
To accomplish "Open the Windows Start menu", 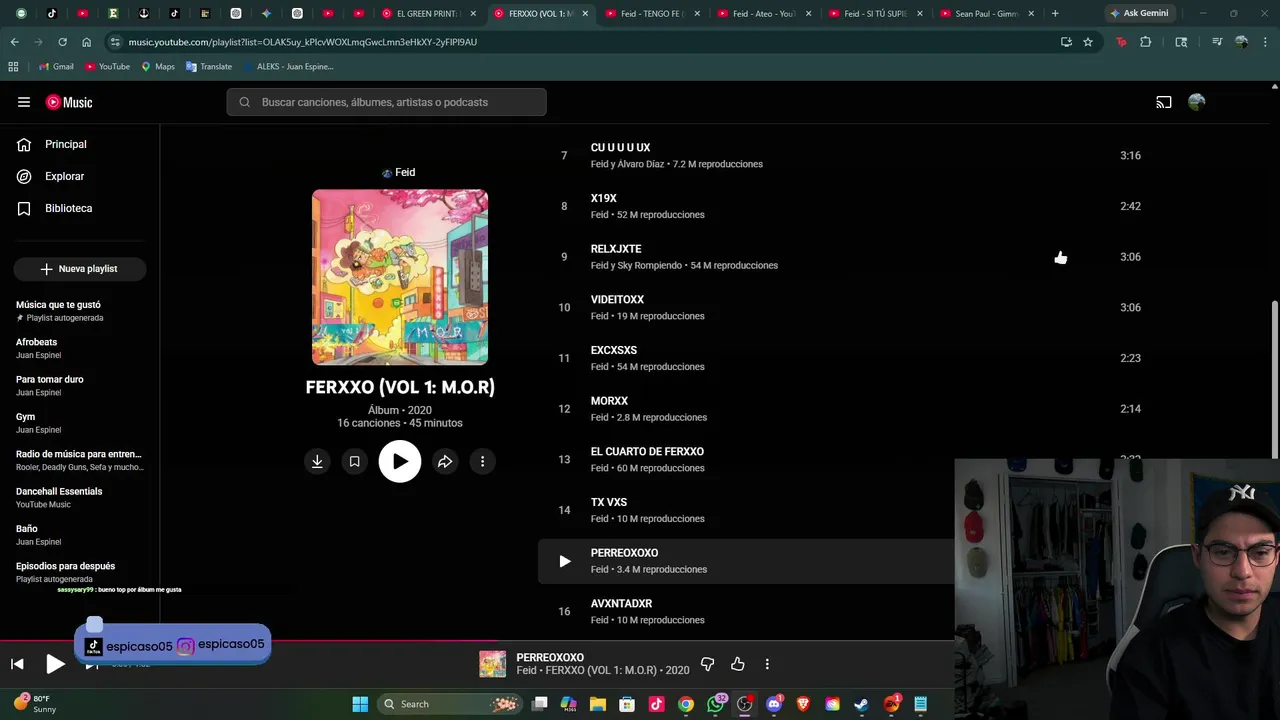I will [x=360, y=704].
